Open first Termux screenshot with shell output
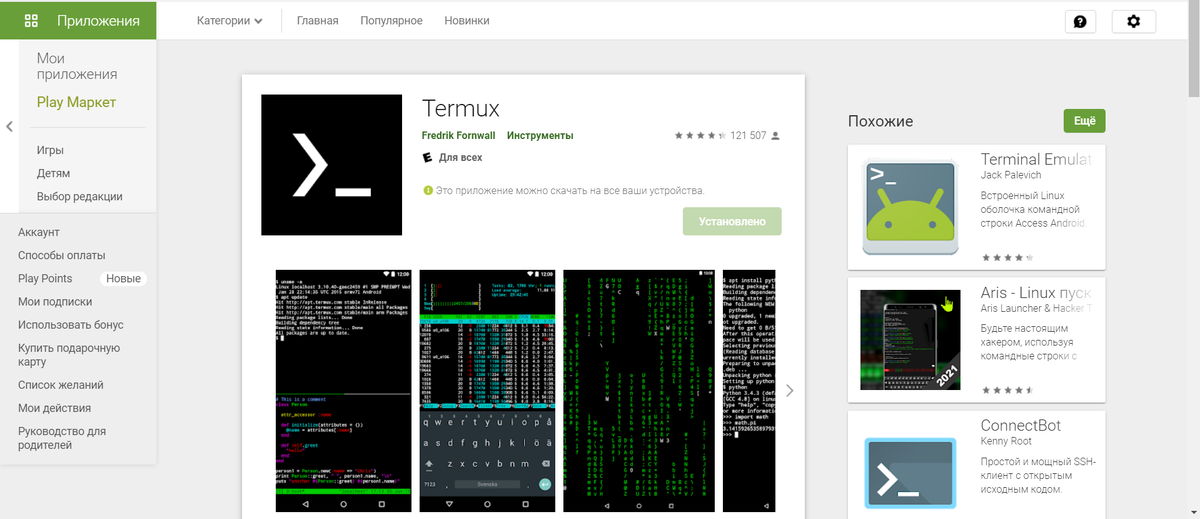The image size is (1200, 519). click(343, 390)
